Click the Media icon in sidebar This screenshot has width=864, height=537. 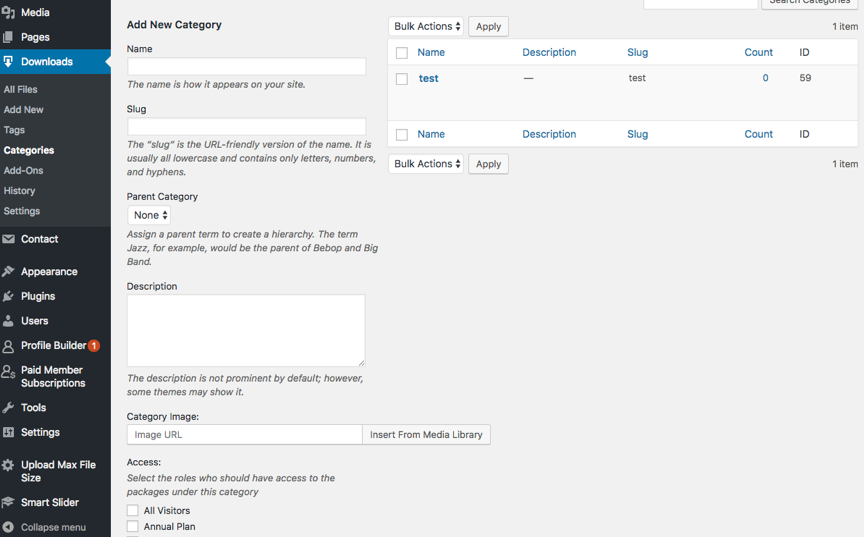pyautogui.click(x=9, y=13)
